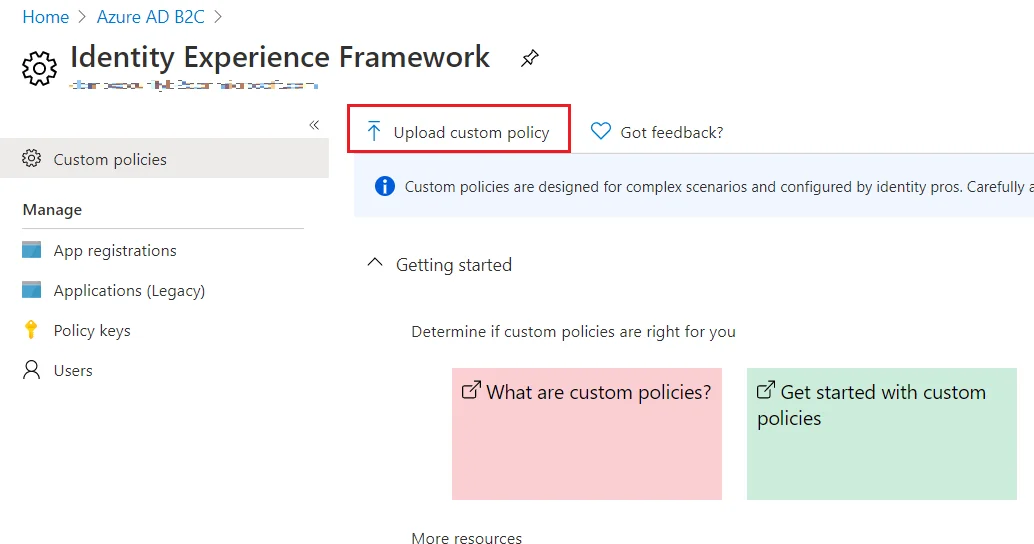The height and width of the screenshot is (544, 1034).
Task: Click the More resources text
Action: click(x=466, y=537)
